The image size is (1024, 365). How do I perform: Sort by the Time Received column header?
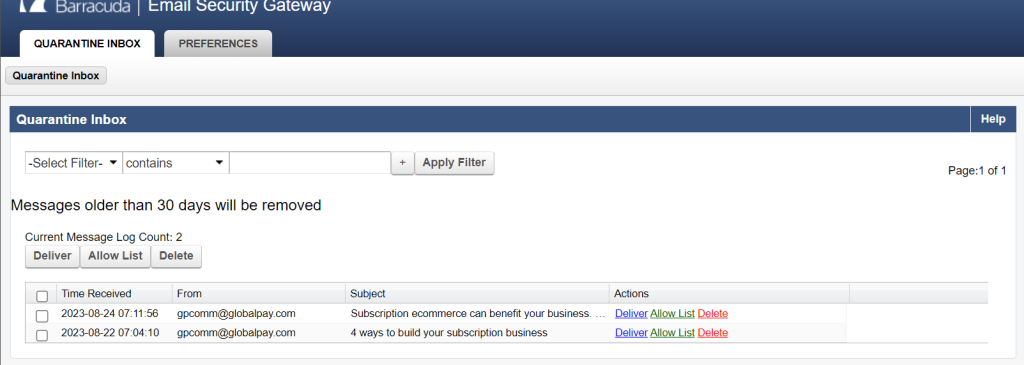96,294
